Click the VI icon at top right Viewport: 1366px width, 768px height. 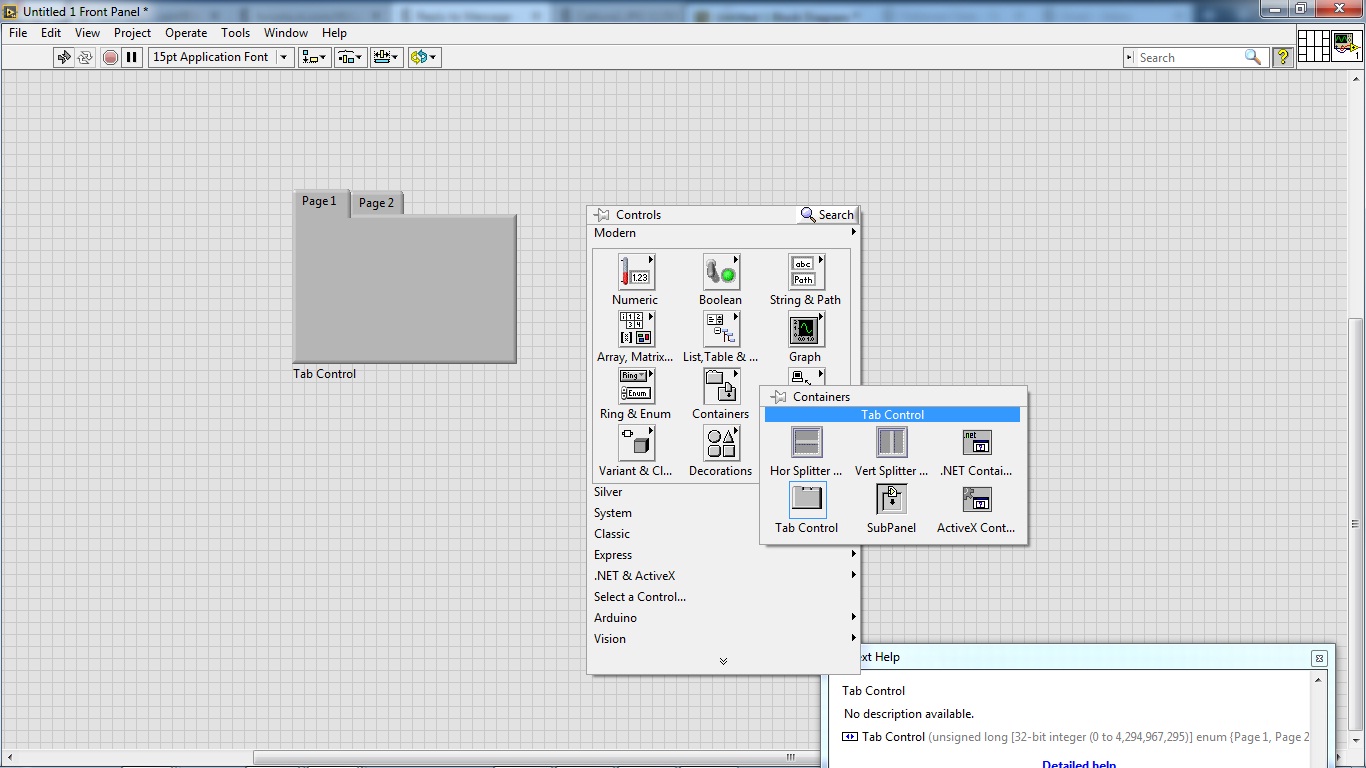[x=1346, y=46]
